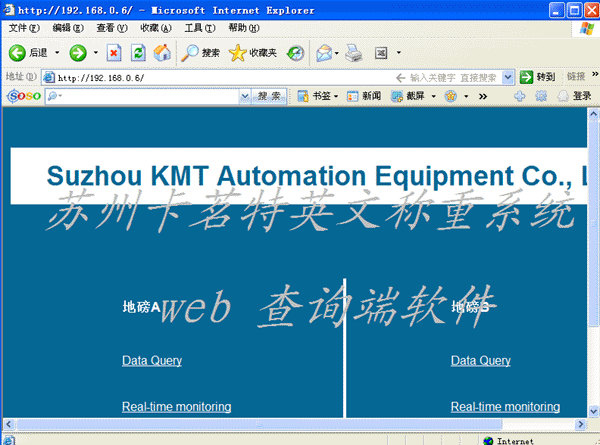Click the Soso plus-shaped icon

click(520, 96)
